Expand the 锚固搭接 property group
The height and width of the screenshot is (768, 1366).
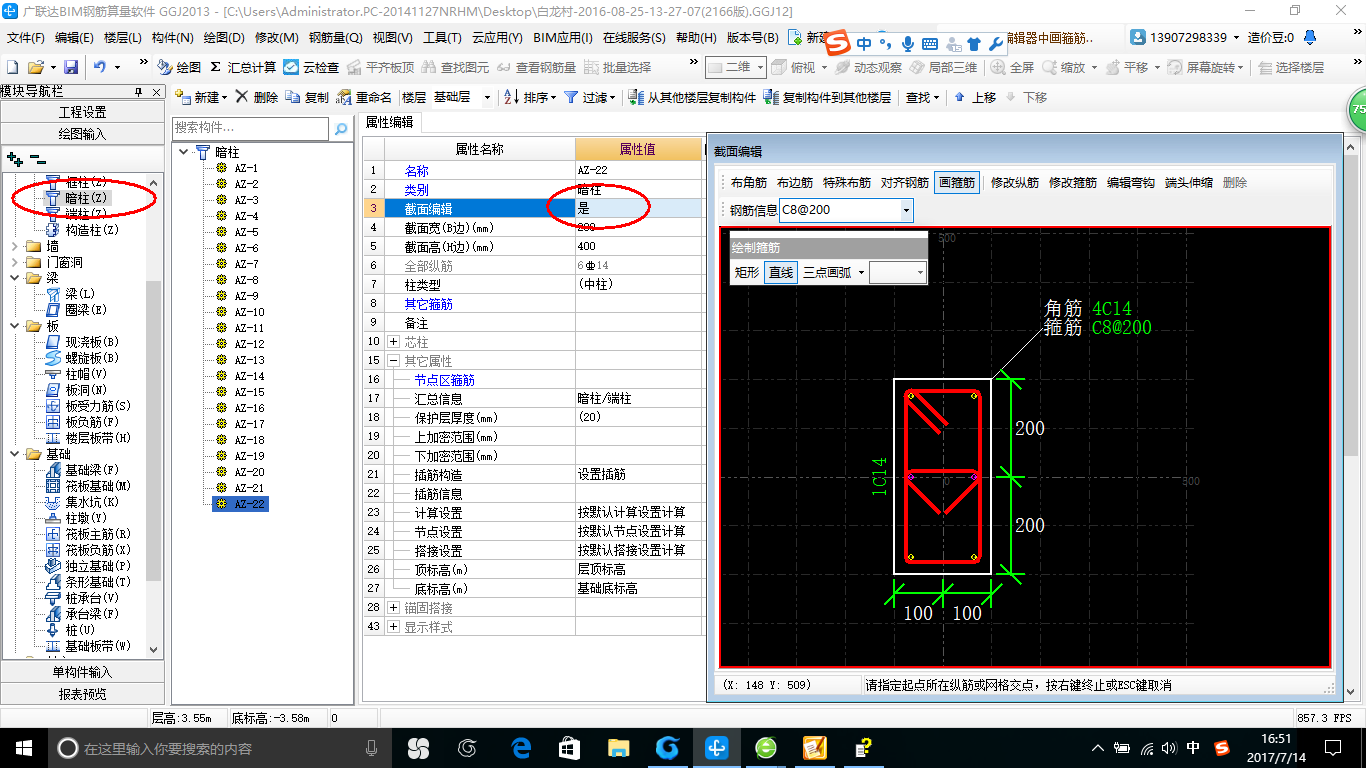pos(393,608)
